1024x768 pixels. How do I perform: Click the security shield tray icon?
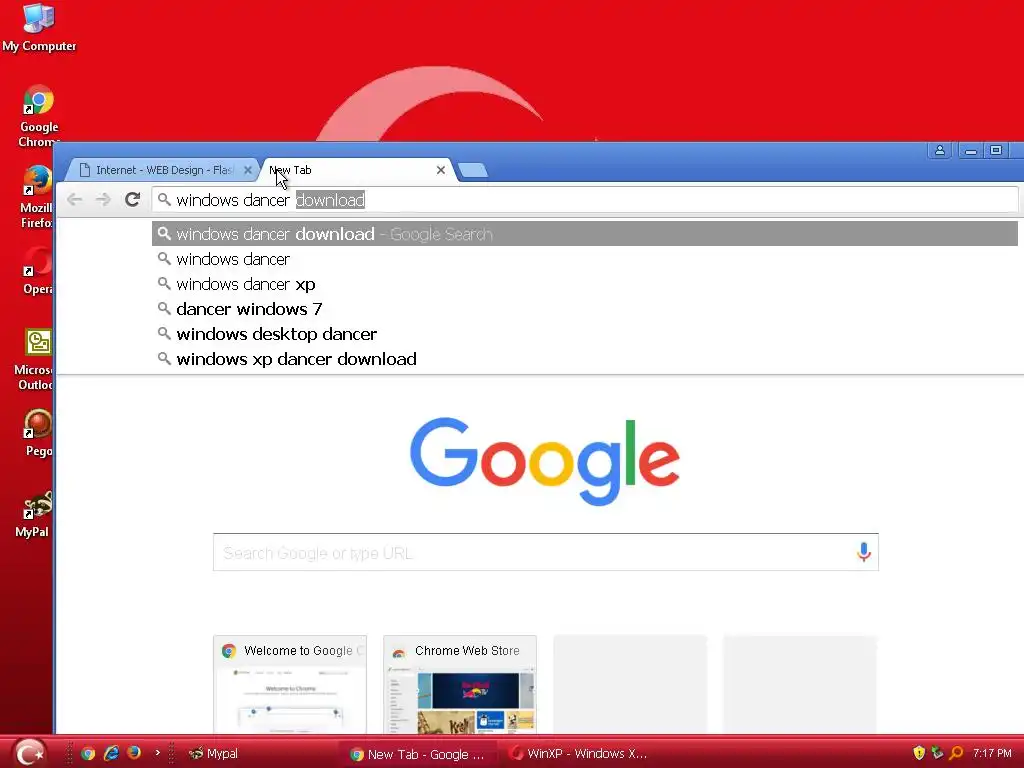pos(919,753)
